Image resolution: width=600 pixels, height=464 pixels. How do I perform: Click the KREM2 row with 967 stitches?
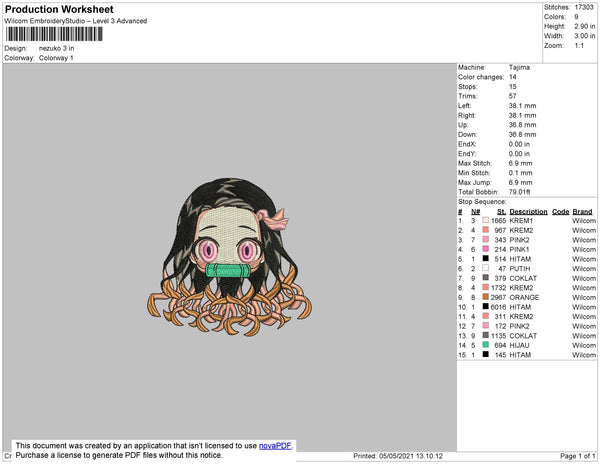527,230
